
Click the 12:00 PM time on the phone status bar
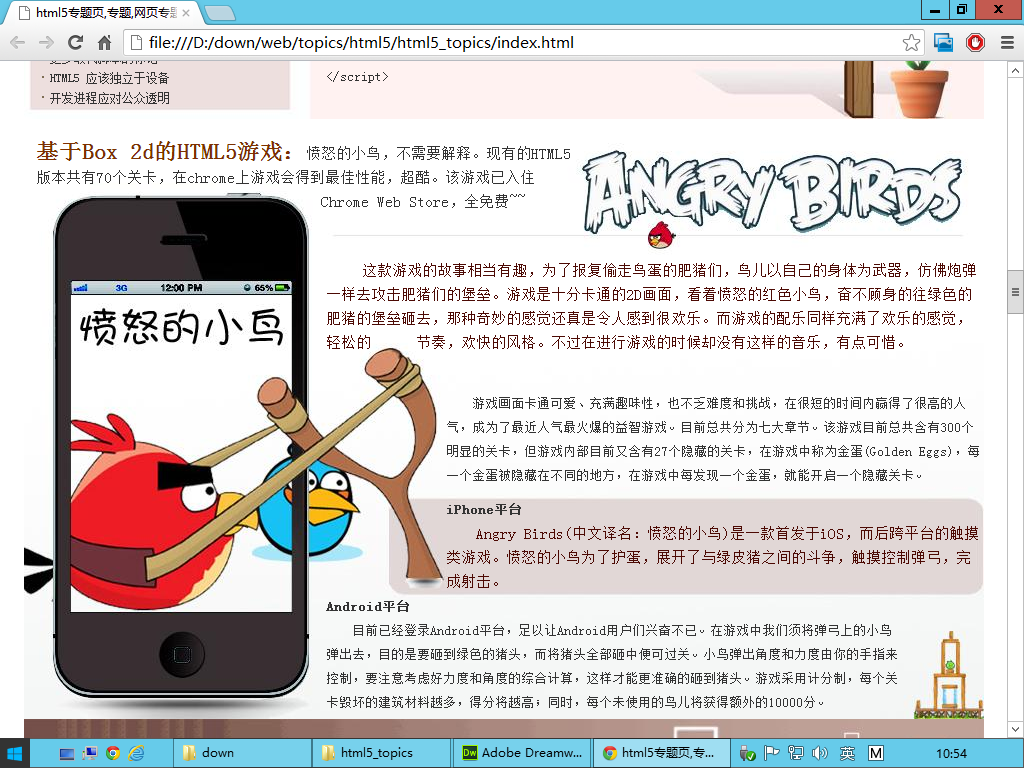point(181,287)
